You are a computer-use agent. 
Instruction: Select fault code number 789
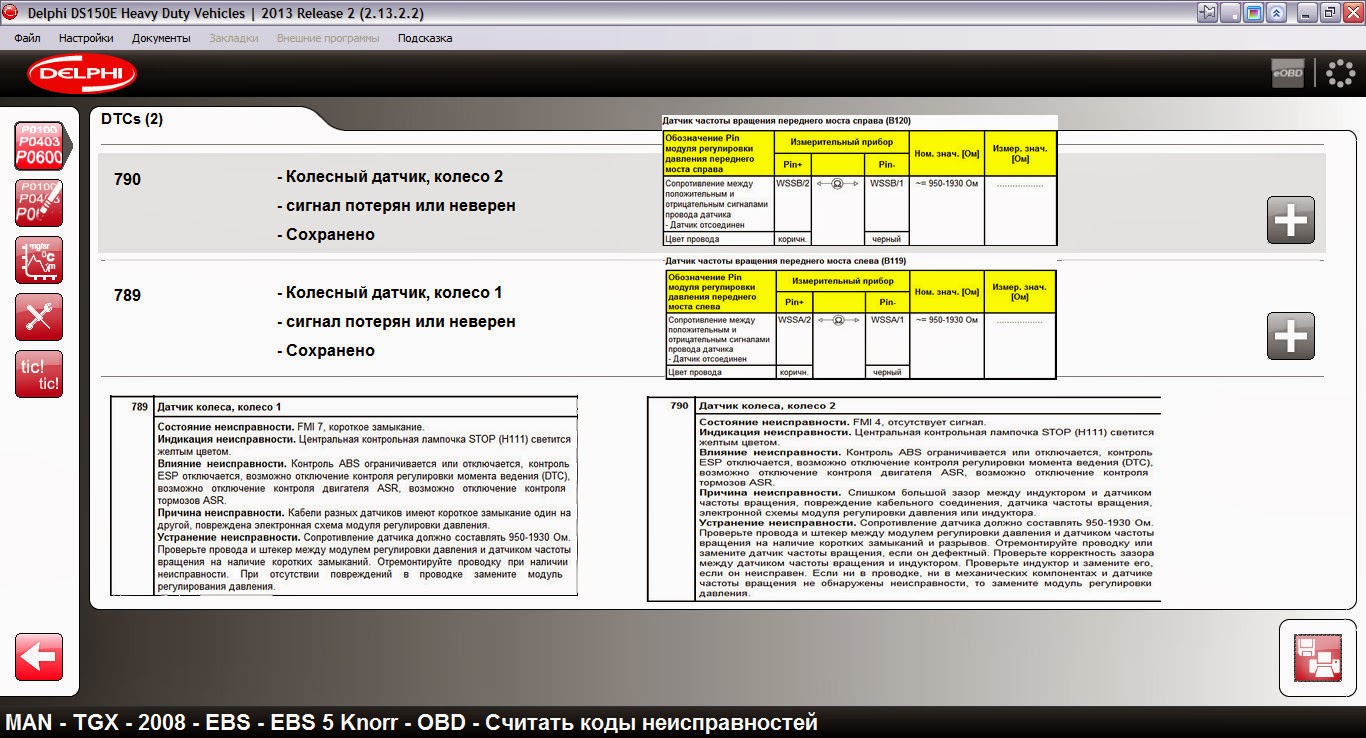coord(127,296)
